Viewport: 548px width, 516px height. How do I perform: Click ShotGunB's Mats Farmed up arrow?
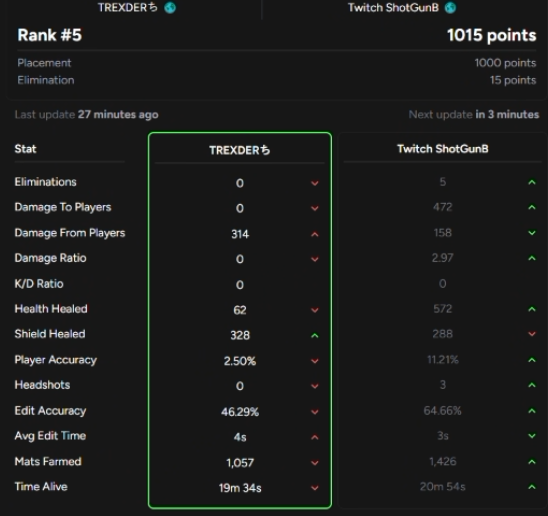coord(532,462)
